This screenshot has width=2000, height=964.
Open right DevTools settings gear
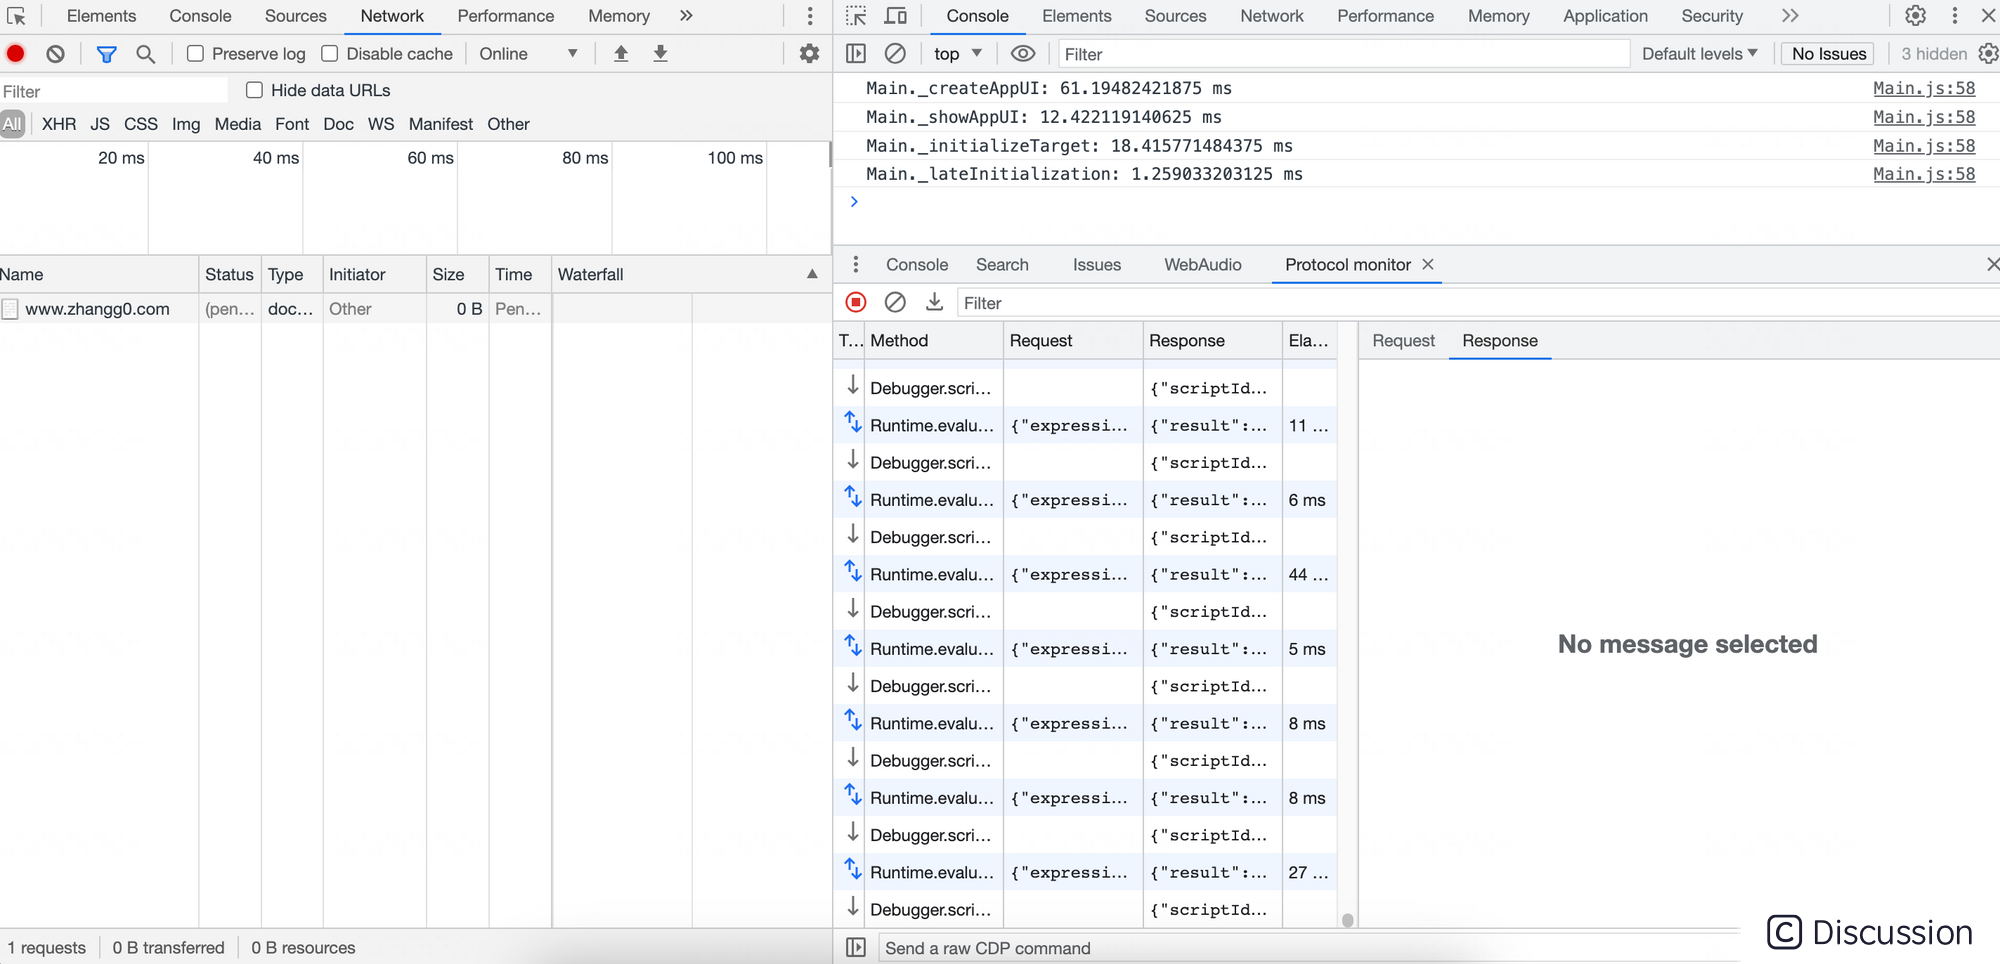click(x=1915, y=16)
